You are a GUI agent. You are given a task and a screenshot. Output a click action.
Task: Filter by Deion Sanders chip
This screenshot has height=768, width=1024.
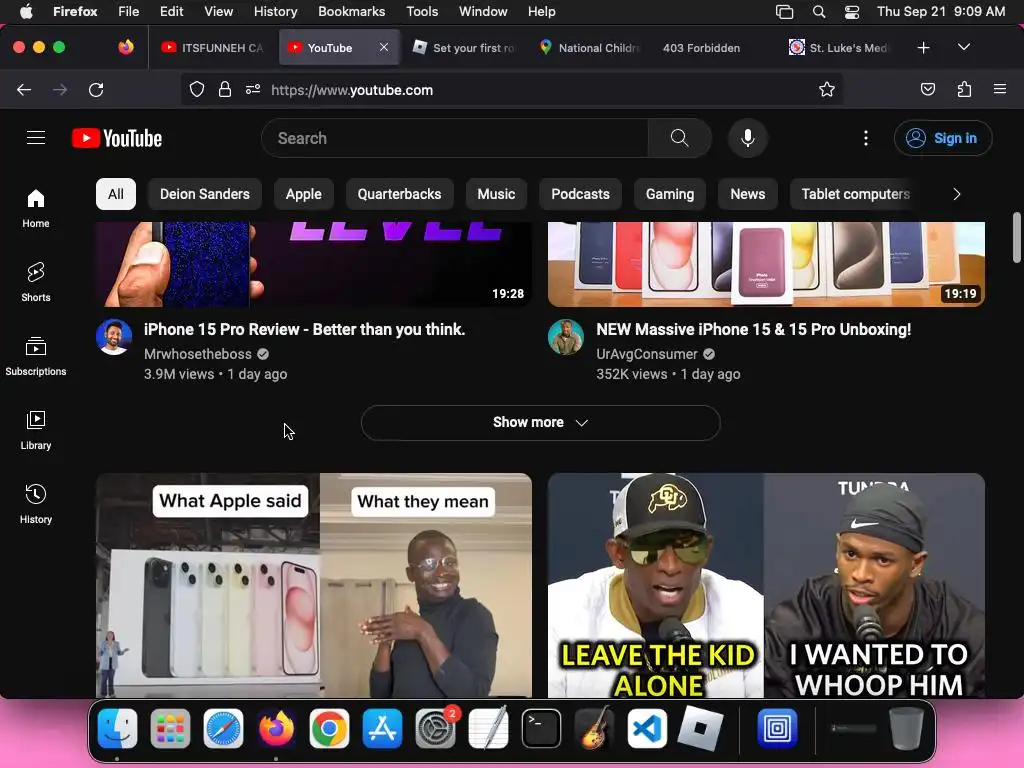click(x=204, y=194)
